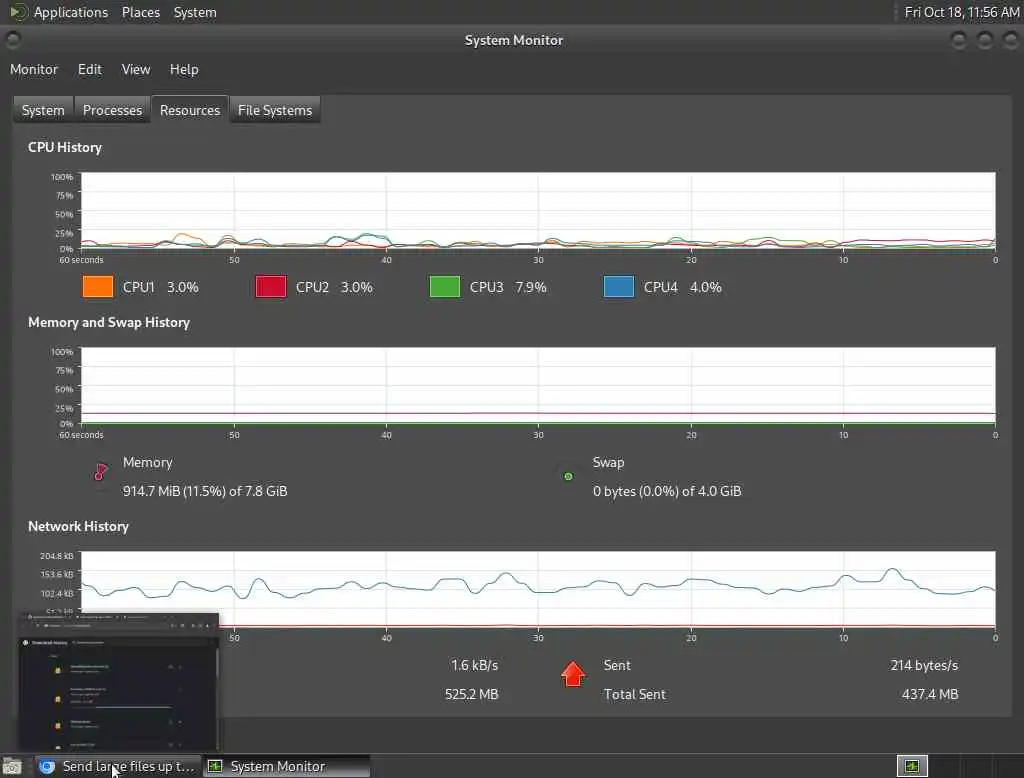The width and height of the screenshot is (1024, 778).
Task: Click the Sent label beside the red arrow
Action: coord(617,665)
